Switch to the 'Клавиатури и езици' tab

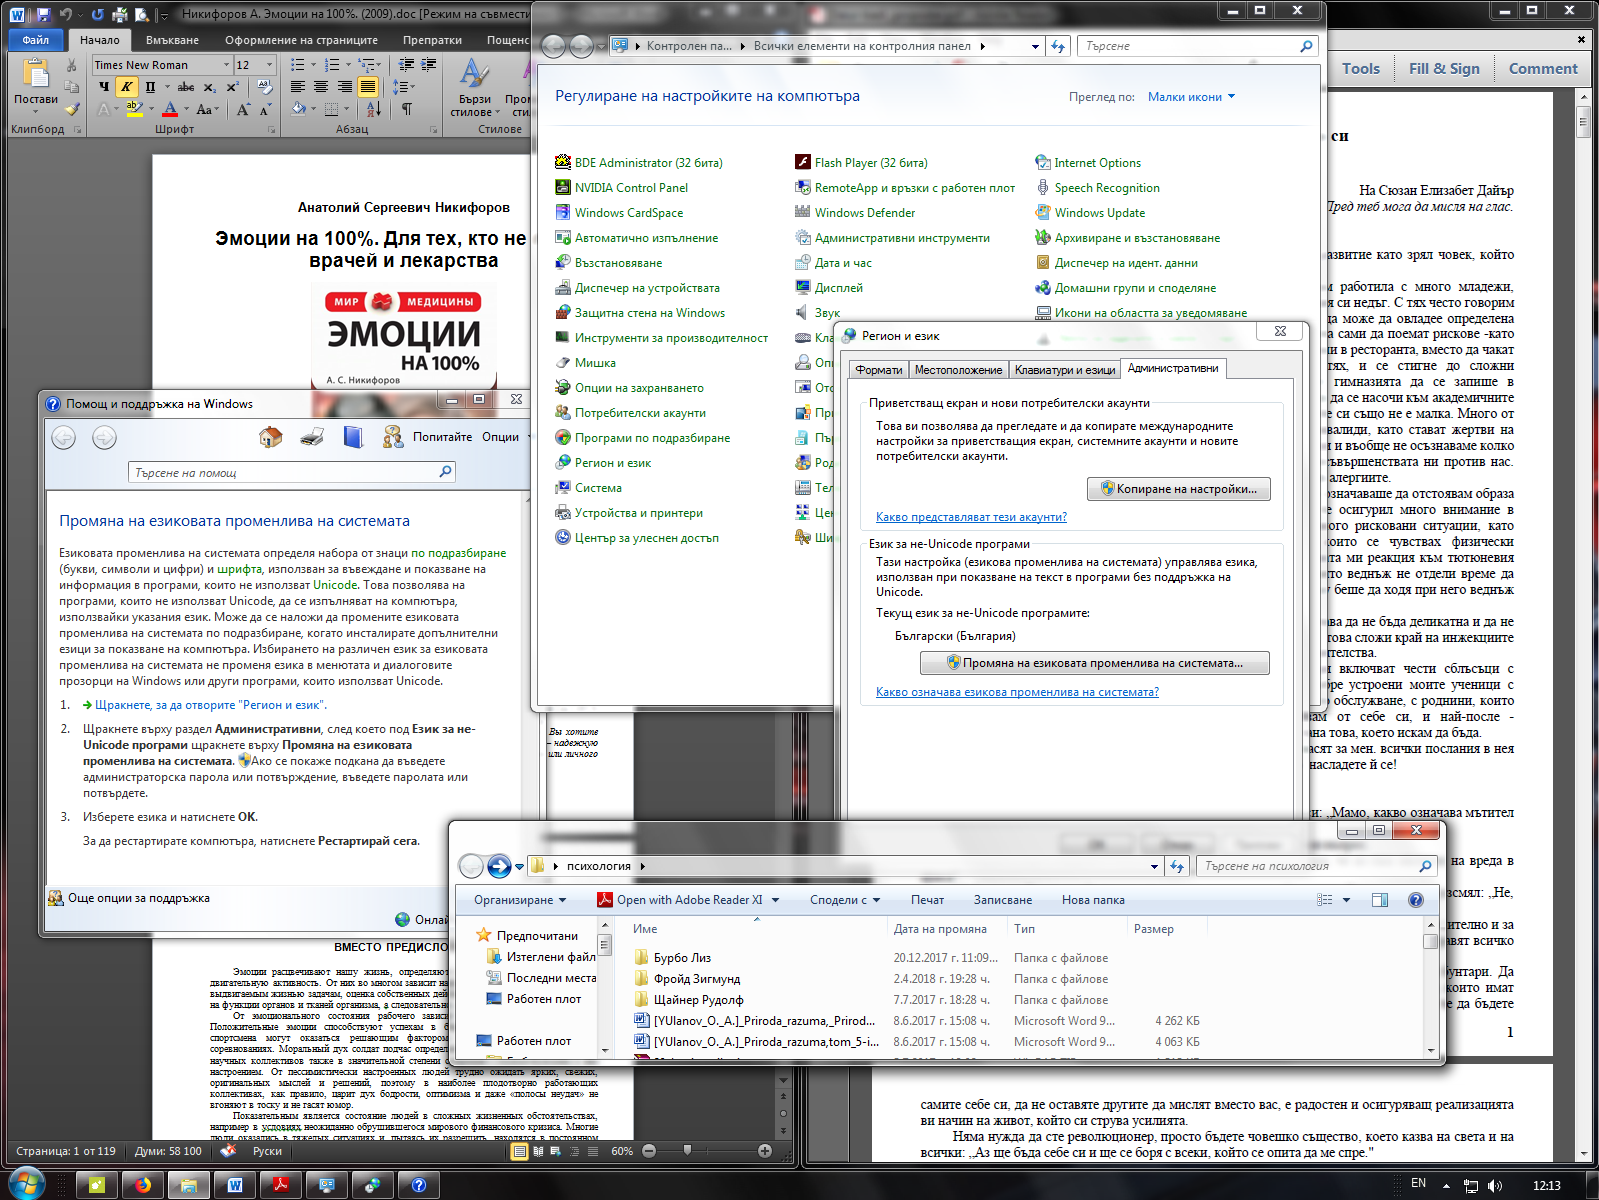[1064, 370]
